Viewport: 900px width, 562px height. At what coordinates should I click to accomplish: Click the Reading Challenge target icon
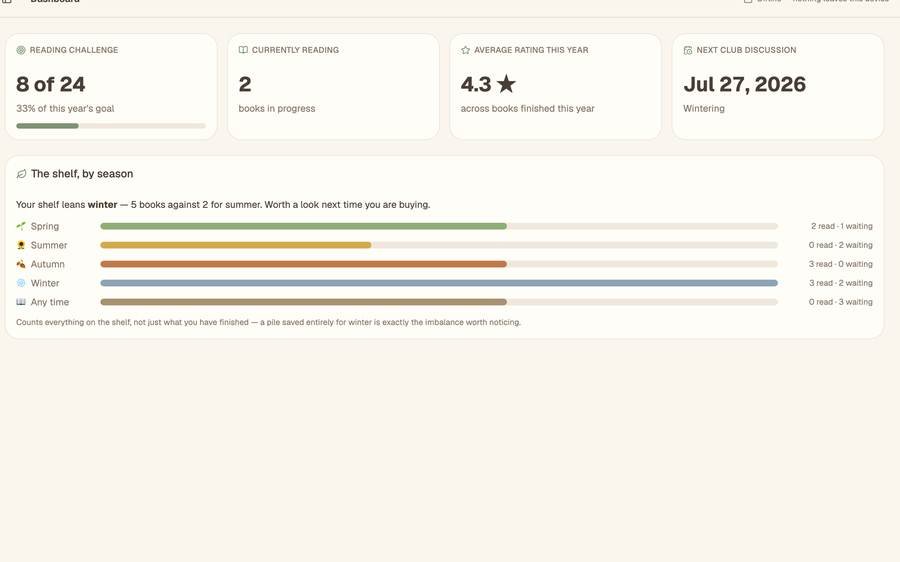21,50
